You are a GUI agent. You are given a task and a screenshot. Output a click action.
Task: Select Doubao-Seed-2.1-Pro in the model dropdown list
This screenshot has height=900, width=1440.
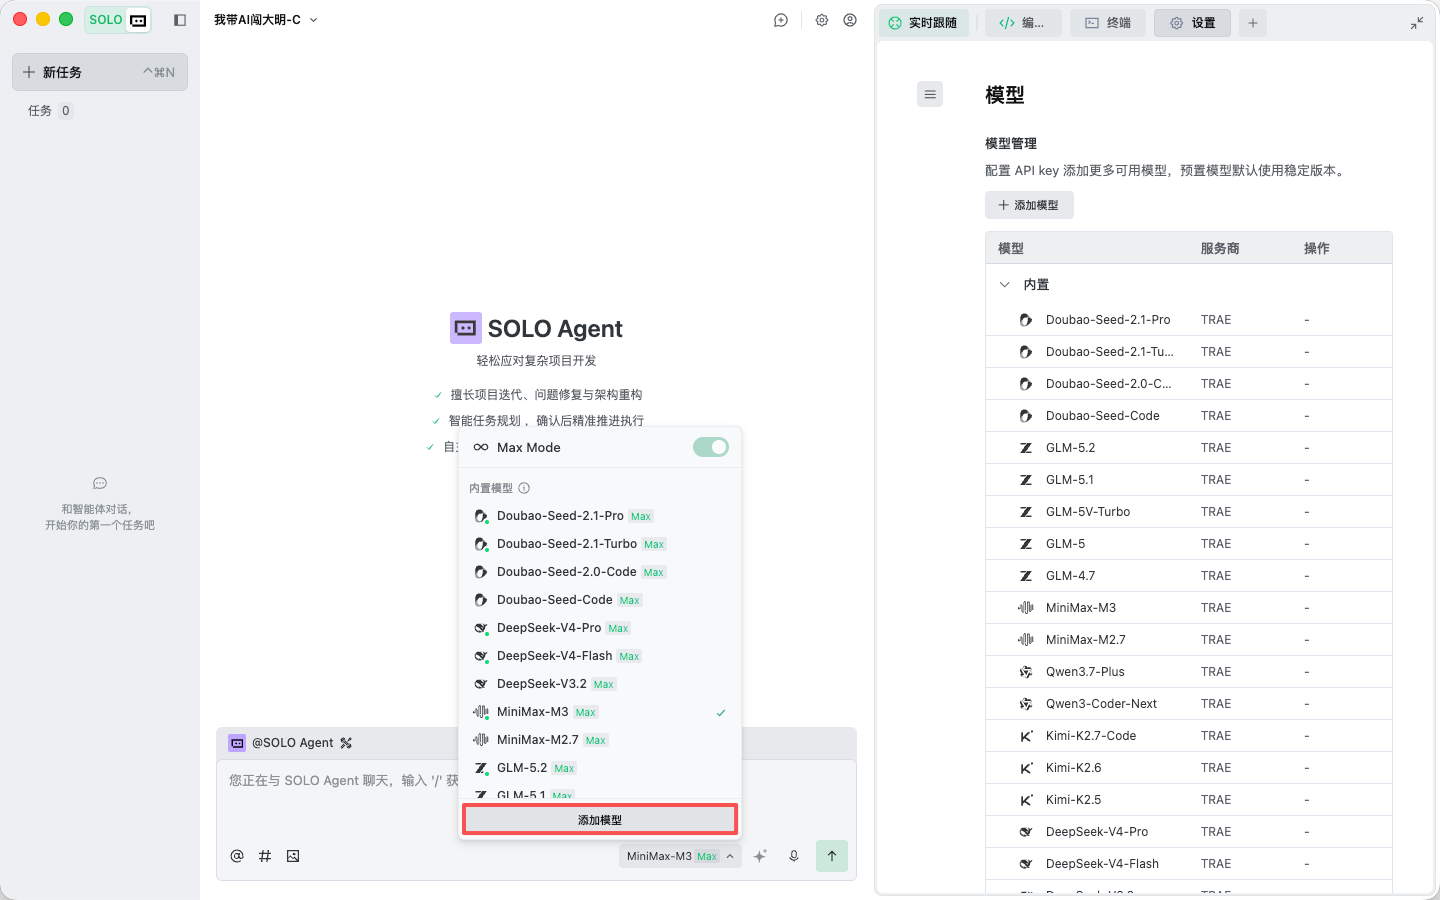pos(600,516)
